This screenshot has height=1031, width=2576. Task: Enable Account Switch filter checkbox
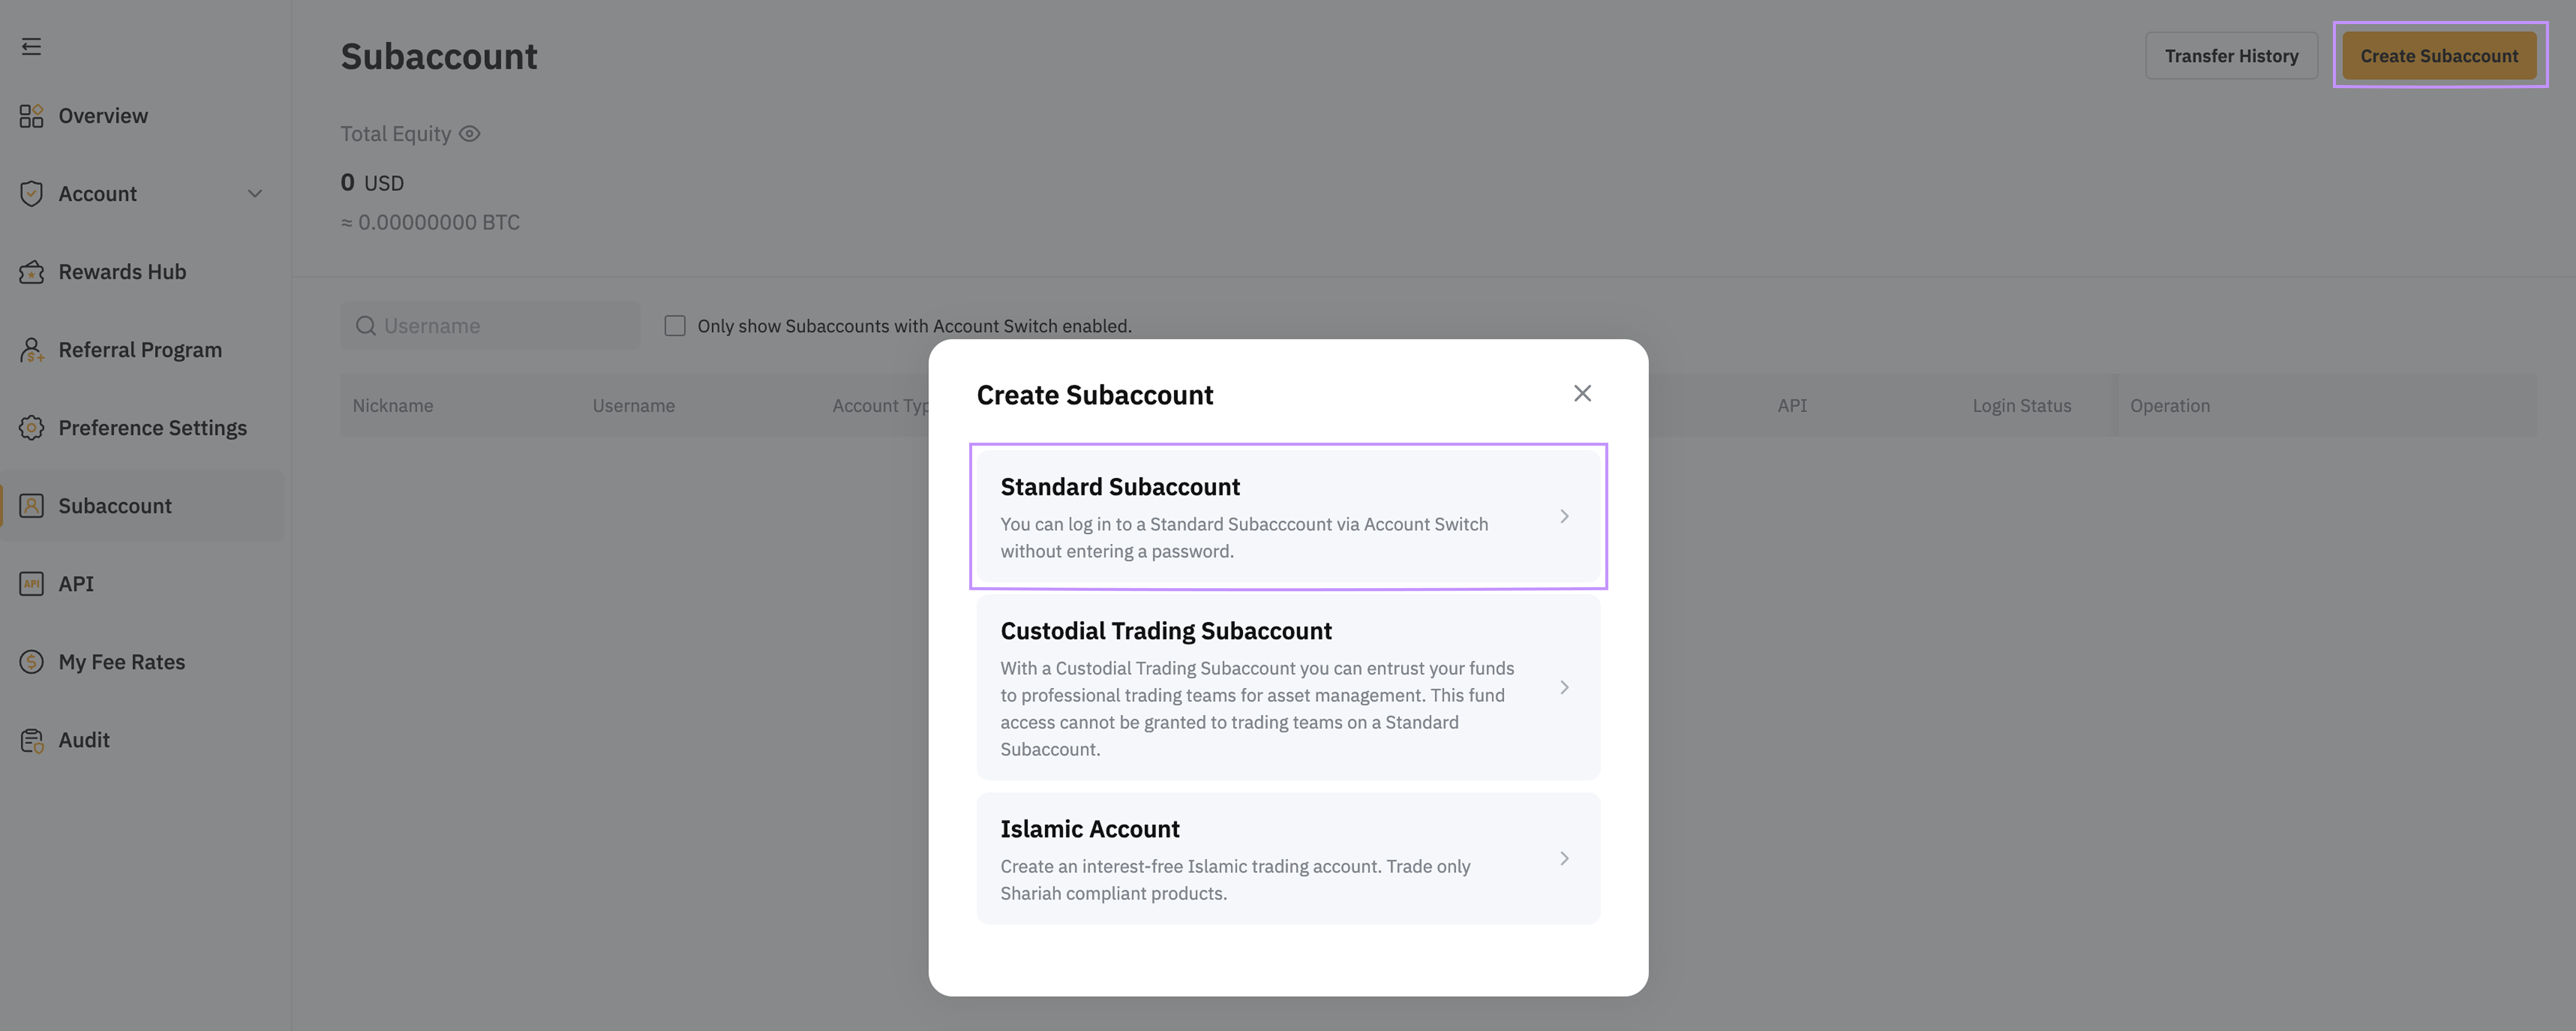pyautogui.click(x=675, y=326)
